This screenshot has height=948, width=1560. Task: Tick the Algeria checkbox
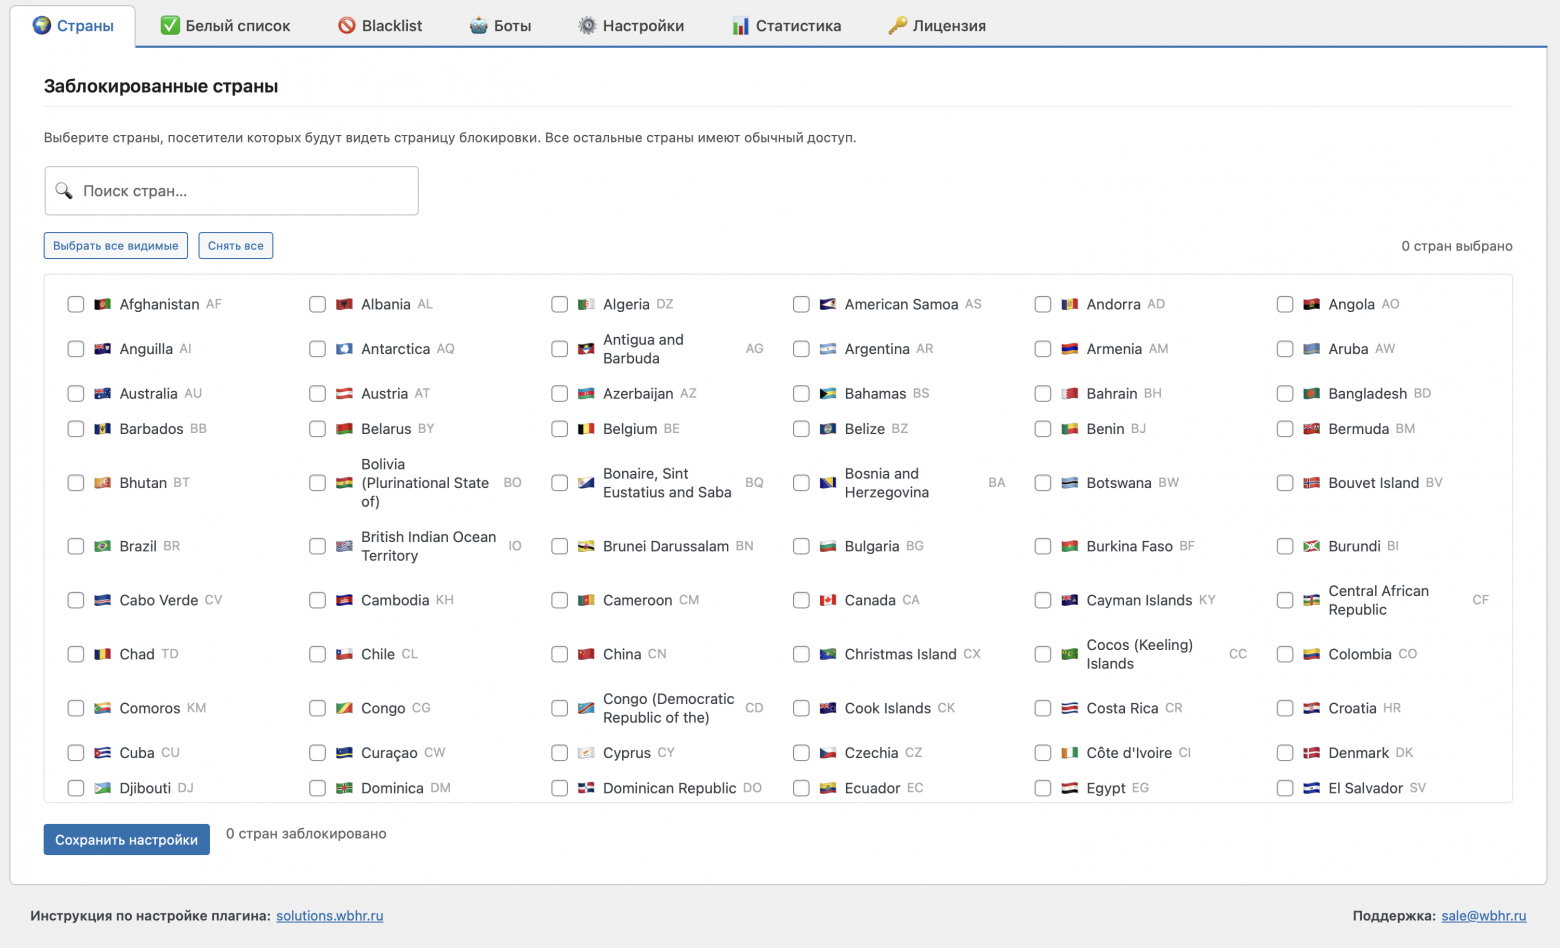[559, 304]
